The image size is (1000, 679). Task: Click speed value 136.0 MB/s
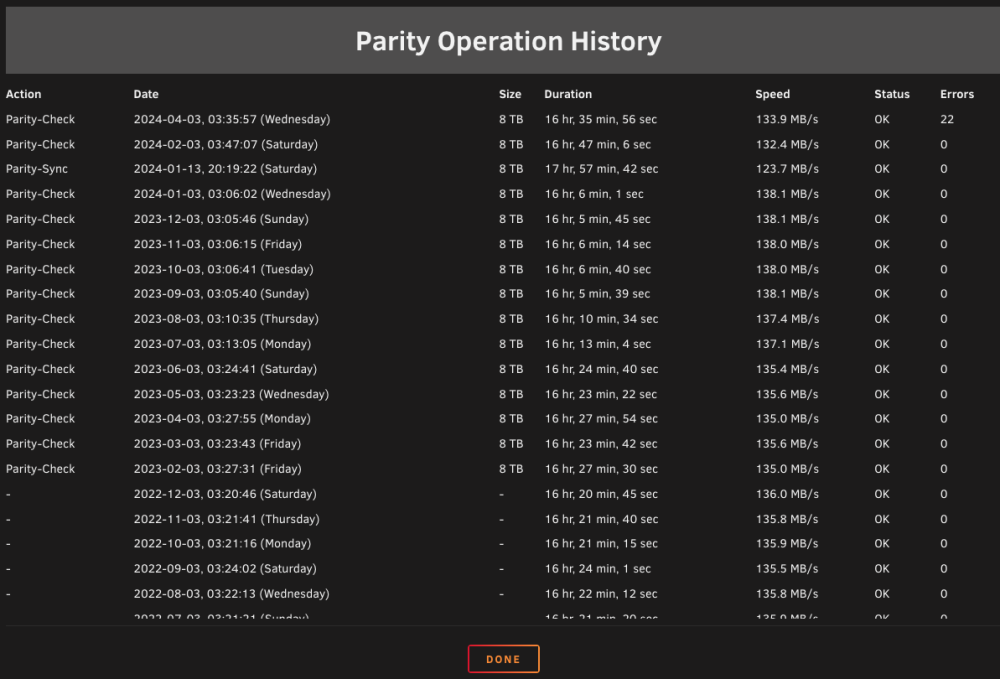[787, 494]
